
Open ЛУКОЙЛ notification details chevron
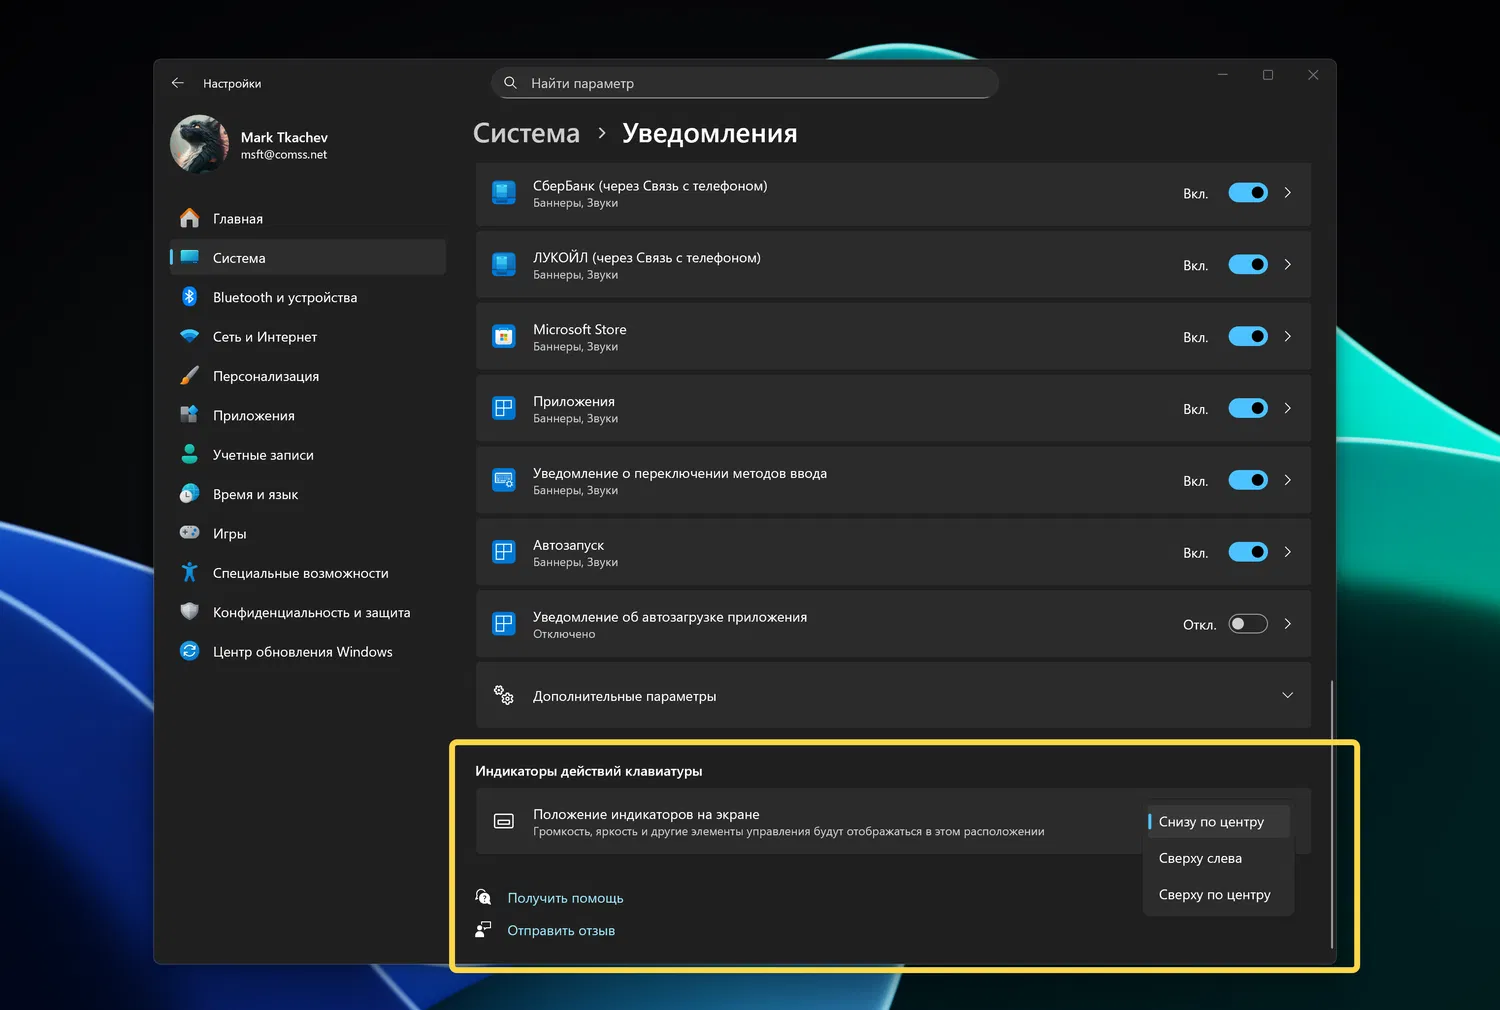[x=1288, y=265]
